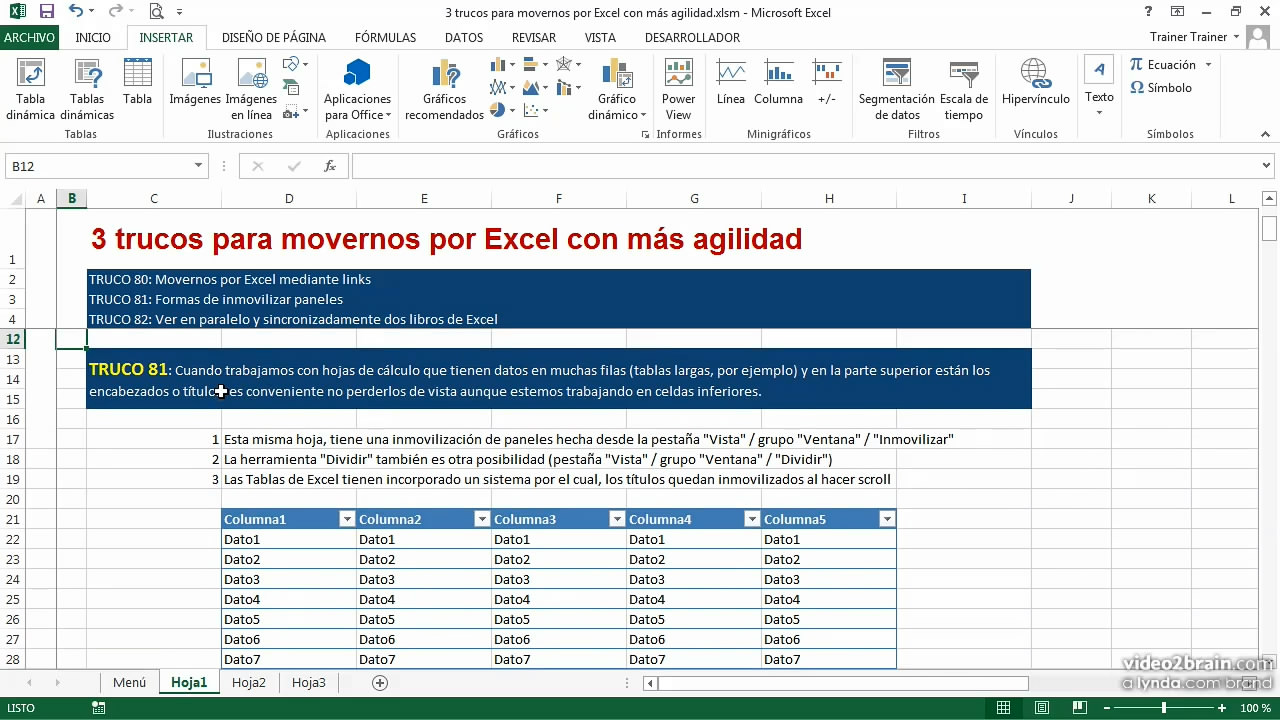This screenshot has width=1280, height=720.
Task: Enable Page Break Preview view in status bar
Action: pyautogui.click(x=1079, y=708)
